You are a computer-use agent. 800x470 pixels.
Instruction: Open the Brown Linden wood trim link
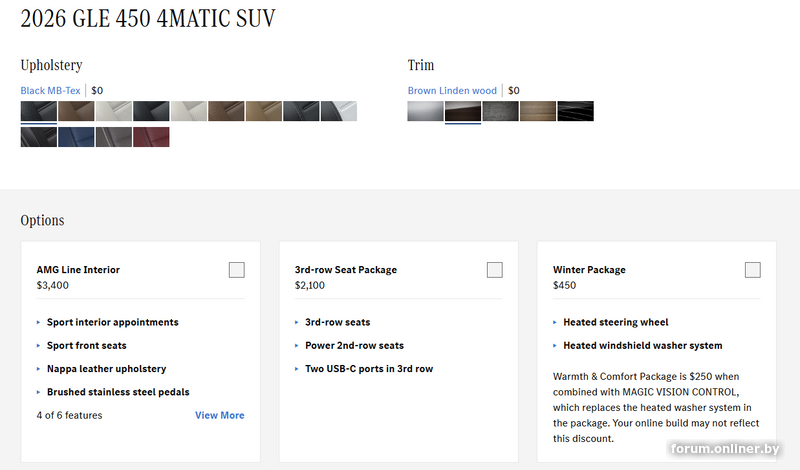[452, 91]
